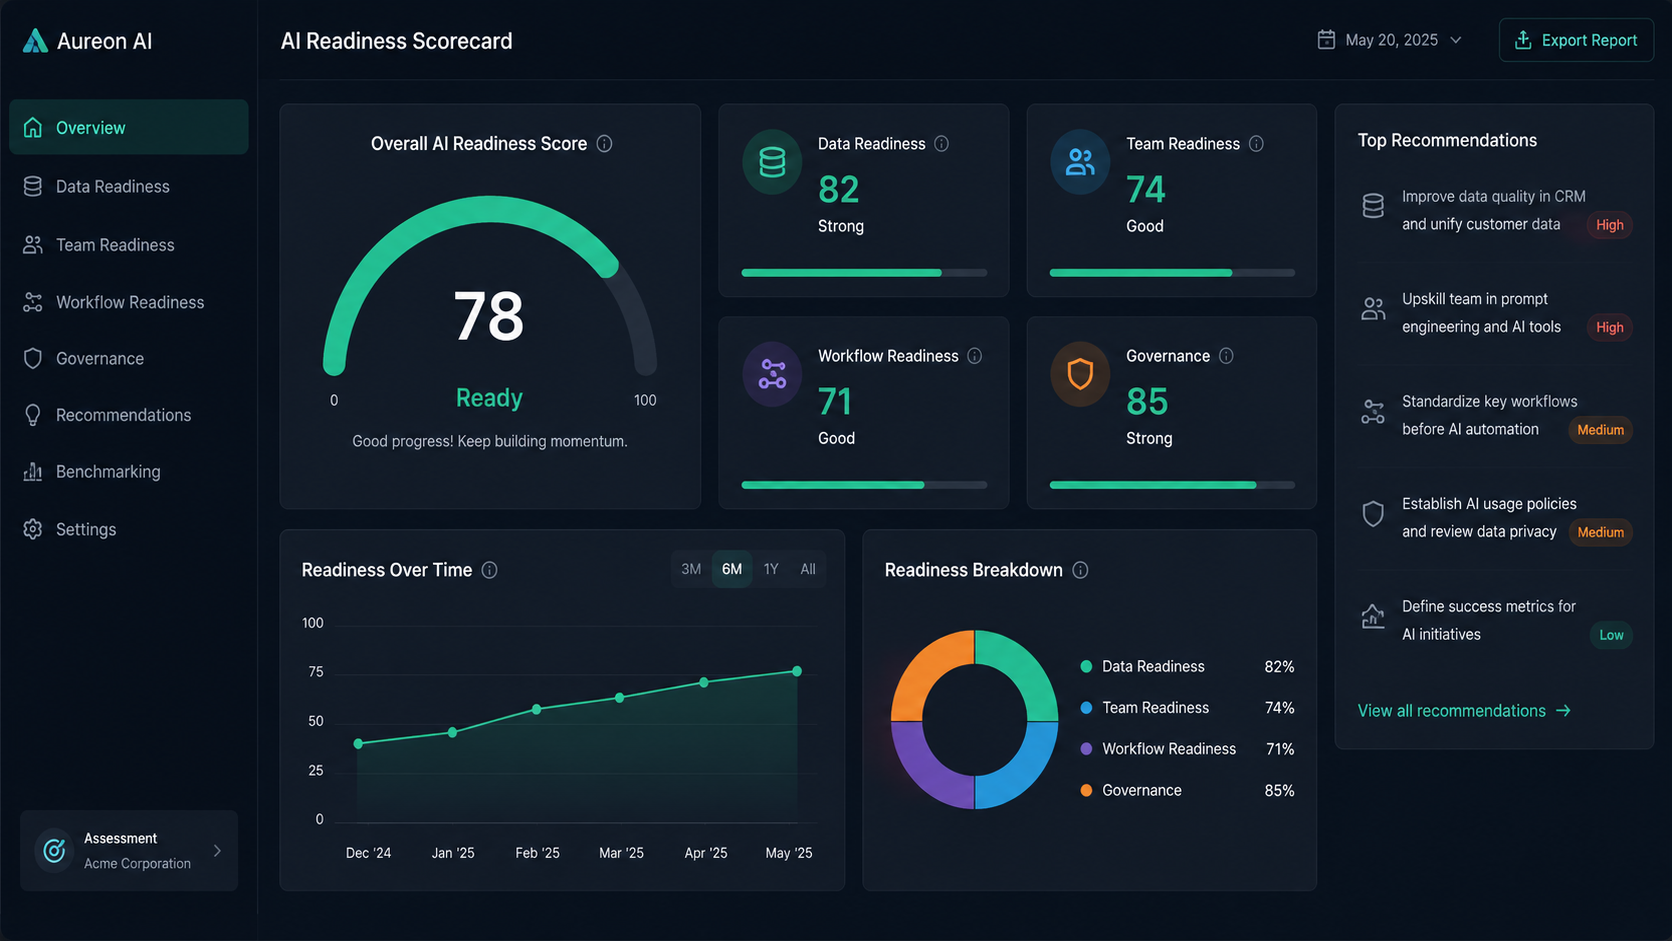The height and width of the screenshot is (941, 1672).
Task: Click the Benchmarking bar chart icon in sidebar
Action: pos(33,472)
